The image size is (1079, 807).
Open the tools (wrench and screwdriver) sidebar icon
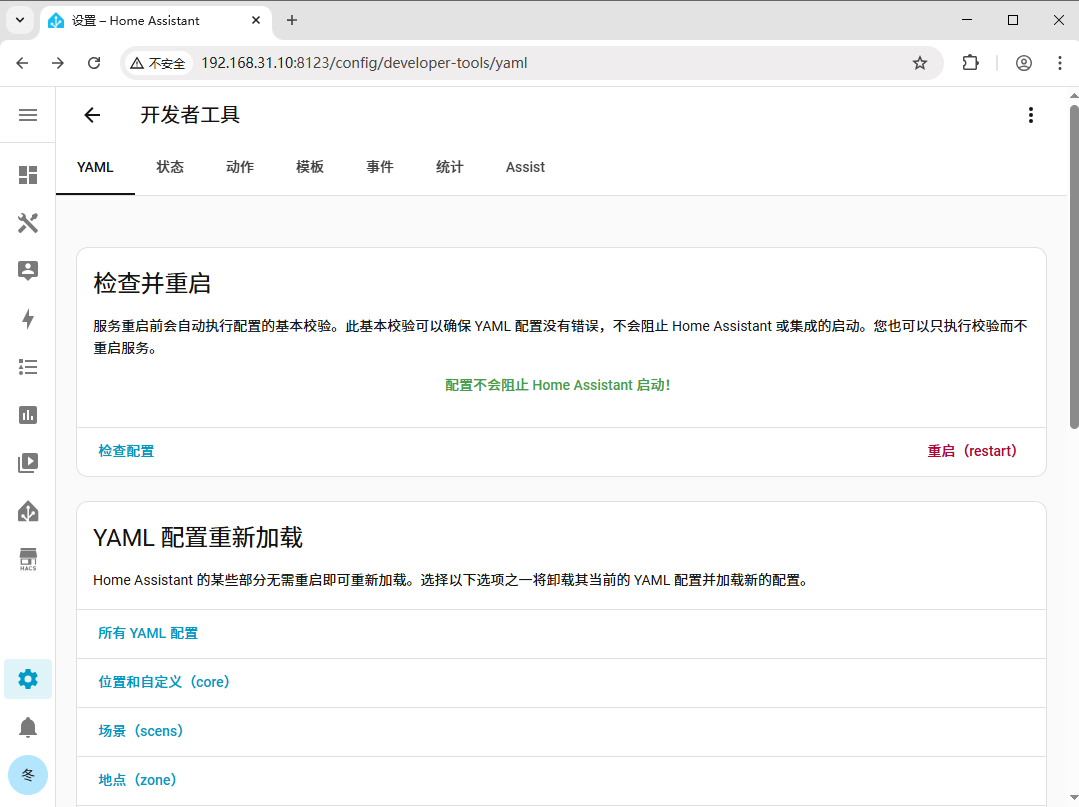(28, 223)
